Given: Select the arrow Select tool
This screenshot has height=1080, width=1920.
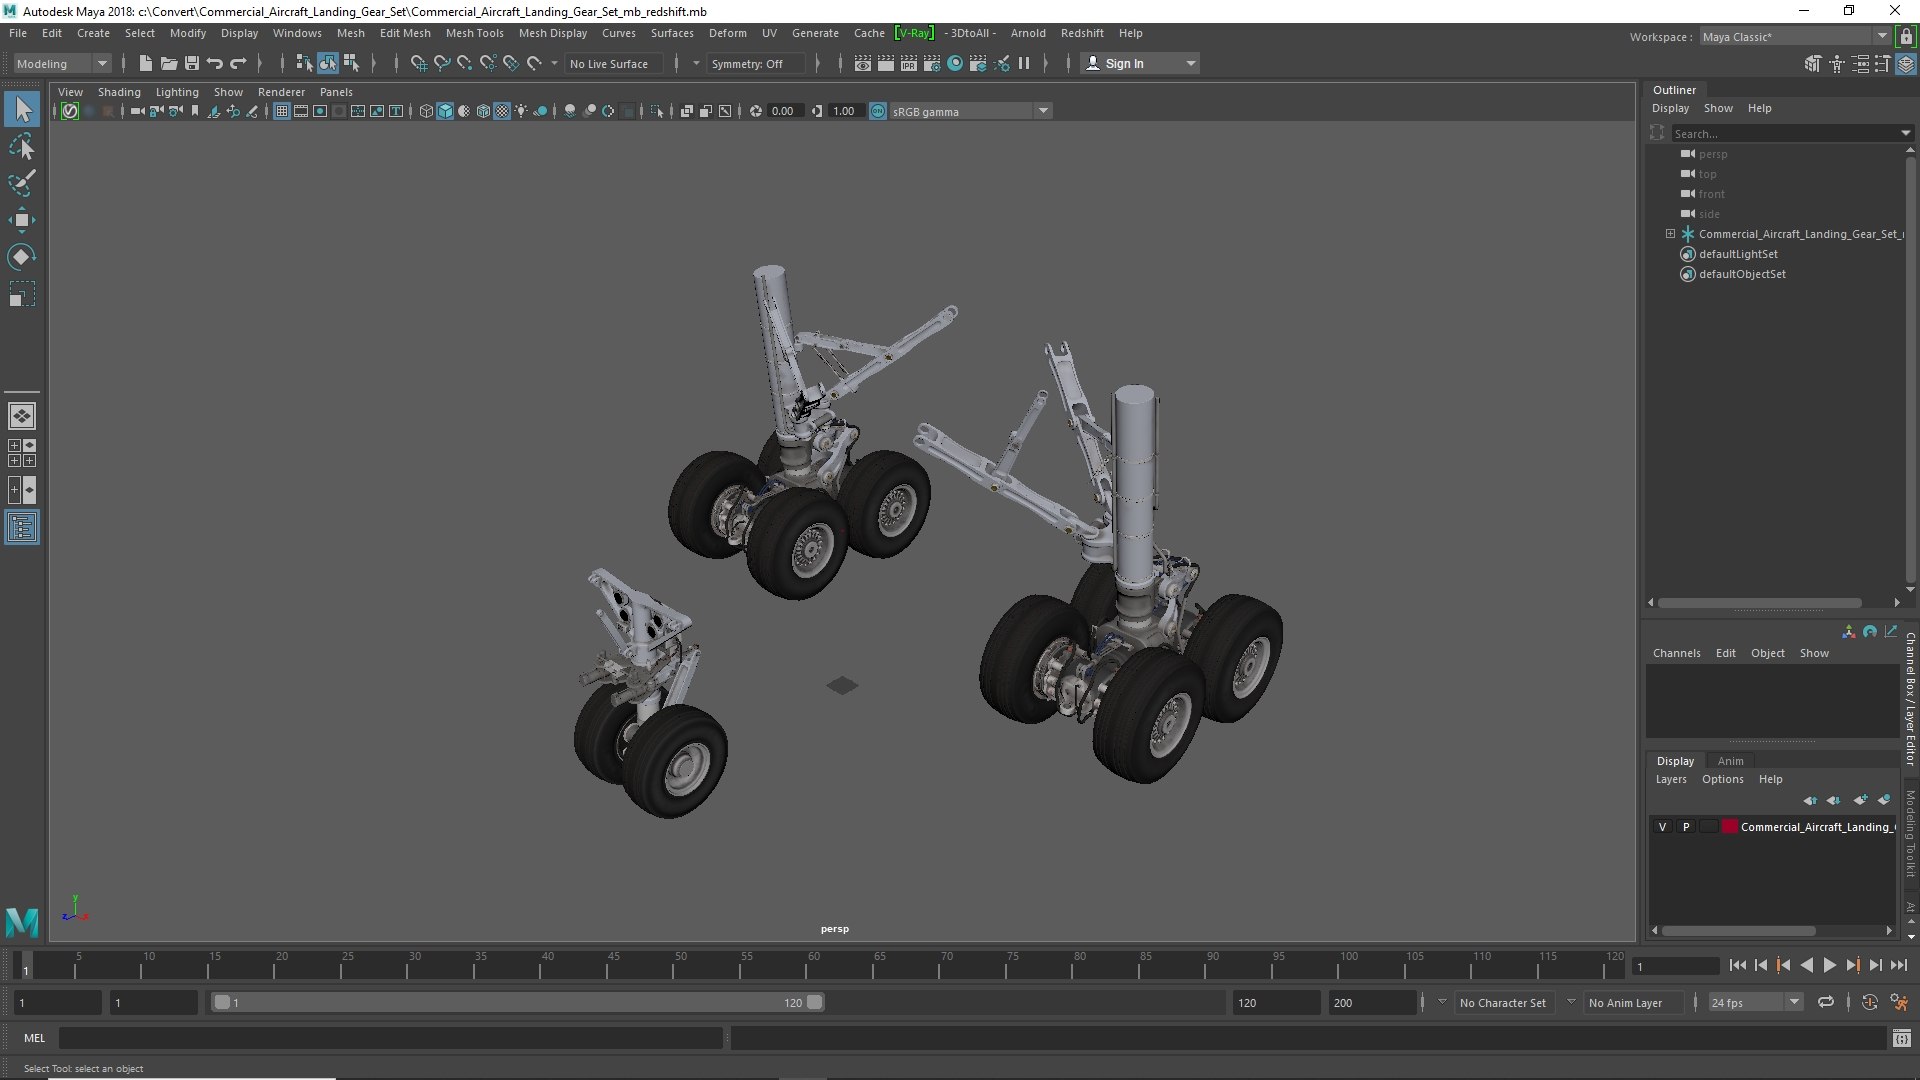Looking at the screenshot, I should coord(22,109).
